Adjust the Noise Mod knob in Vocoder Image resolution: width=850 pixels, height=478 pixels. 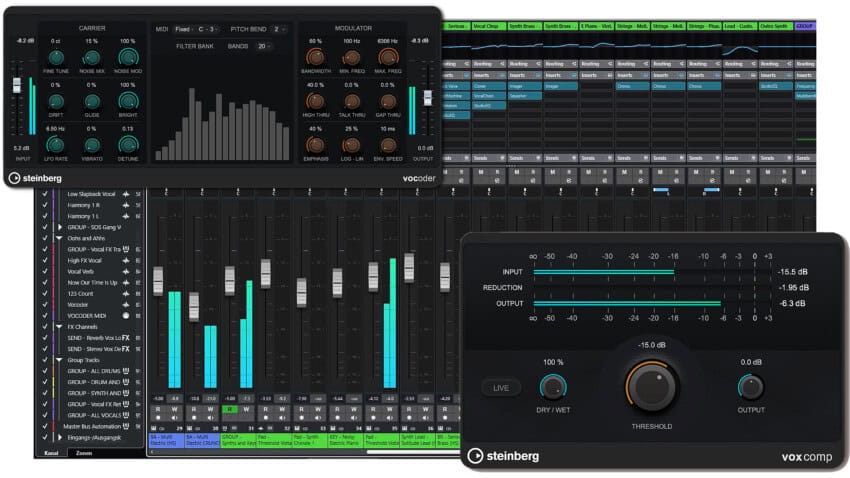128,57
